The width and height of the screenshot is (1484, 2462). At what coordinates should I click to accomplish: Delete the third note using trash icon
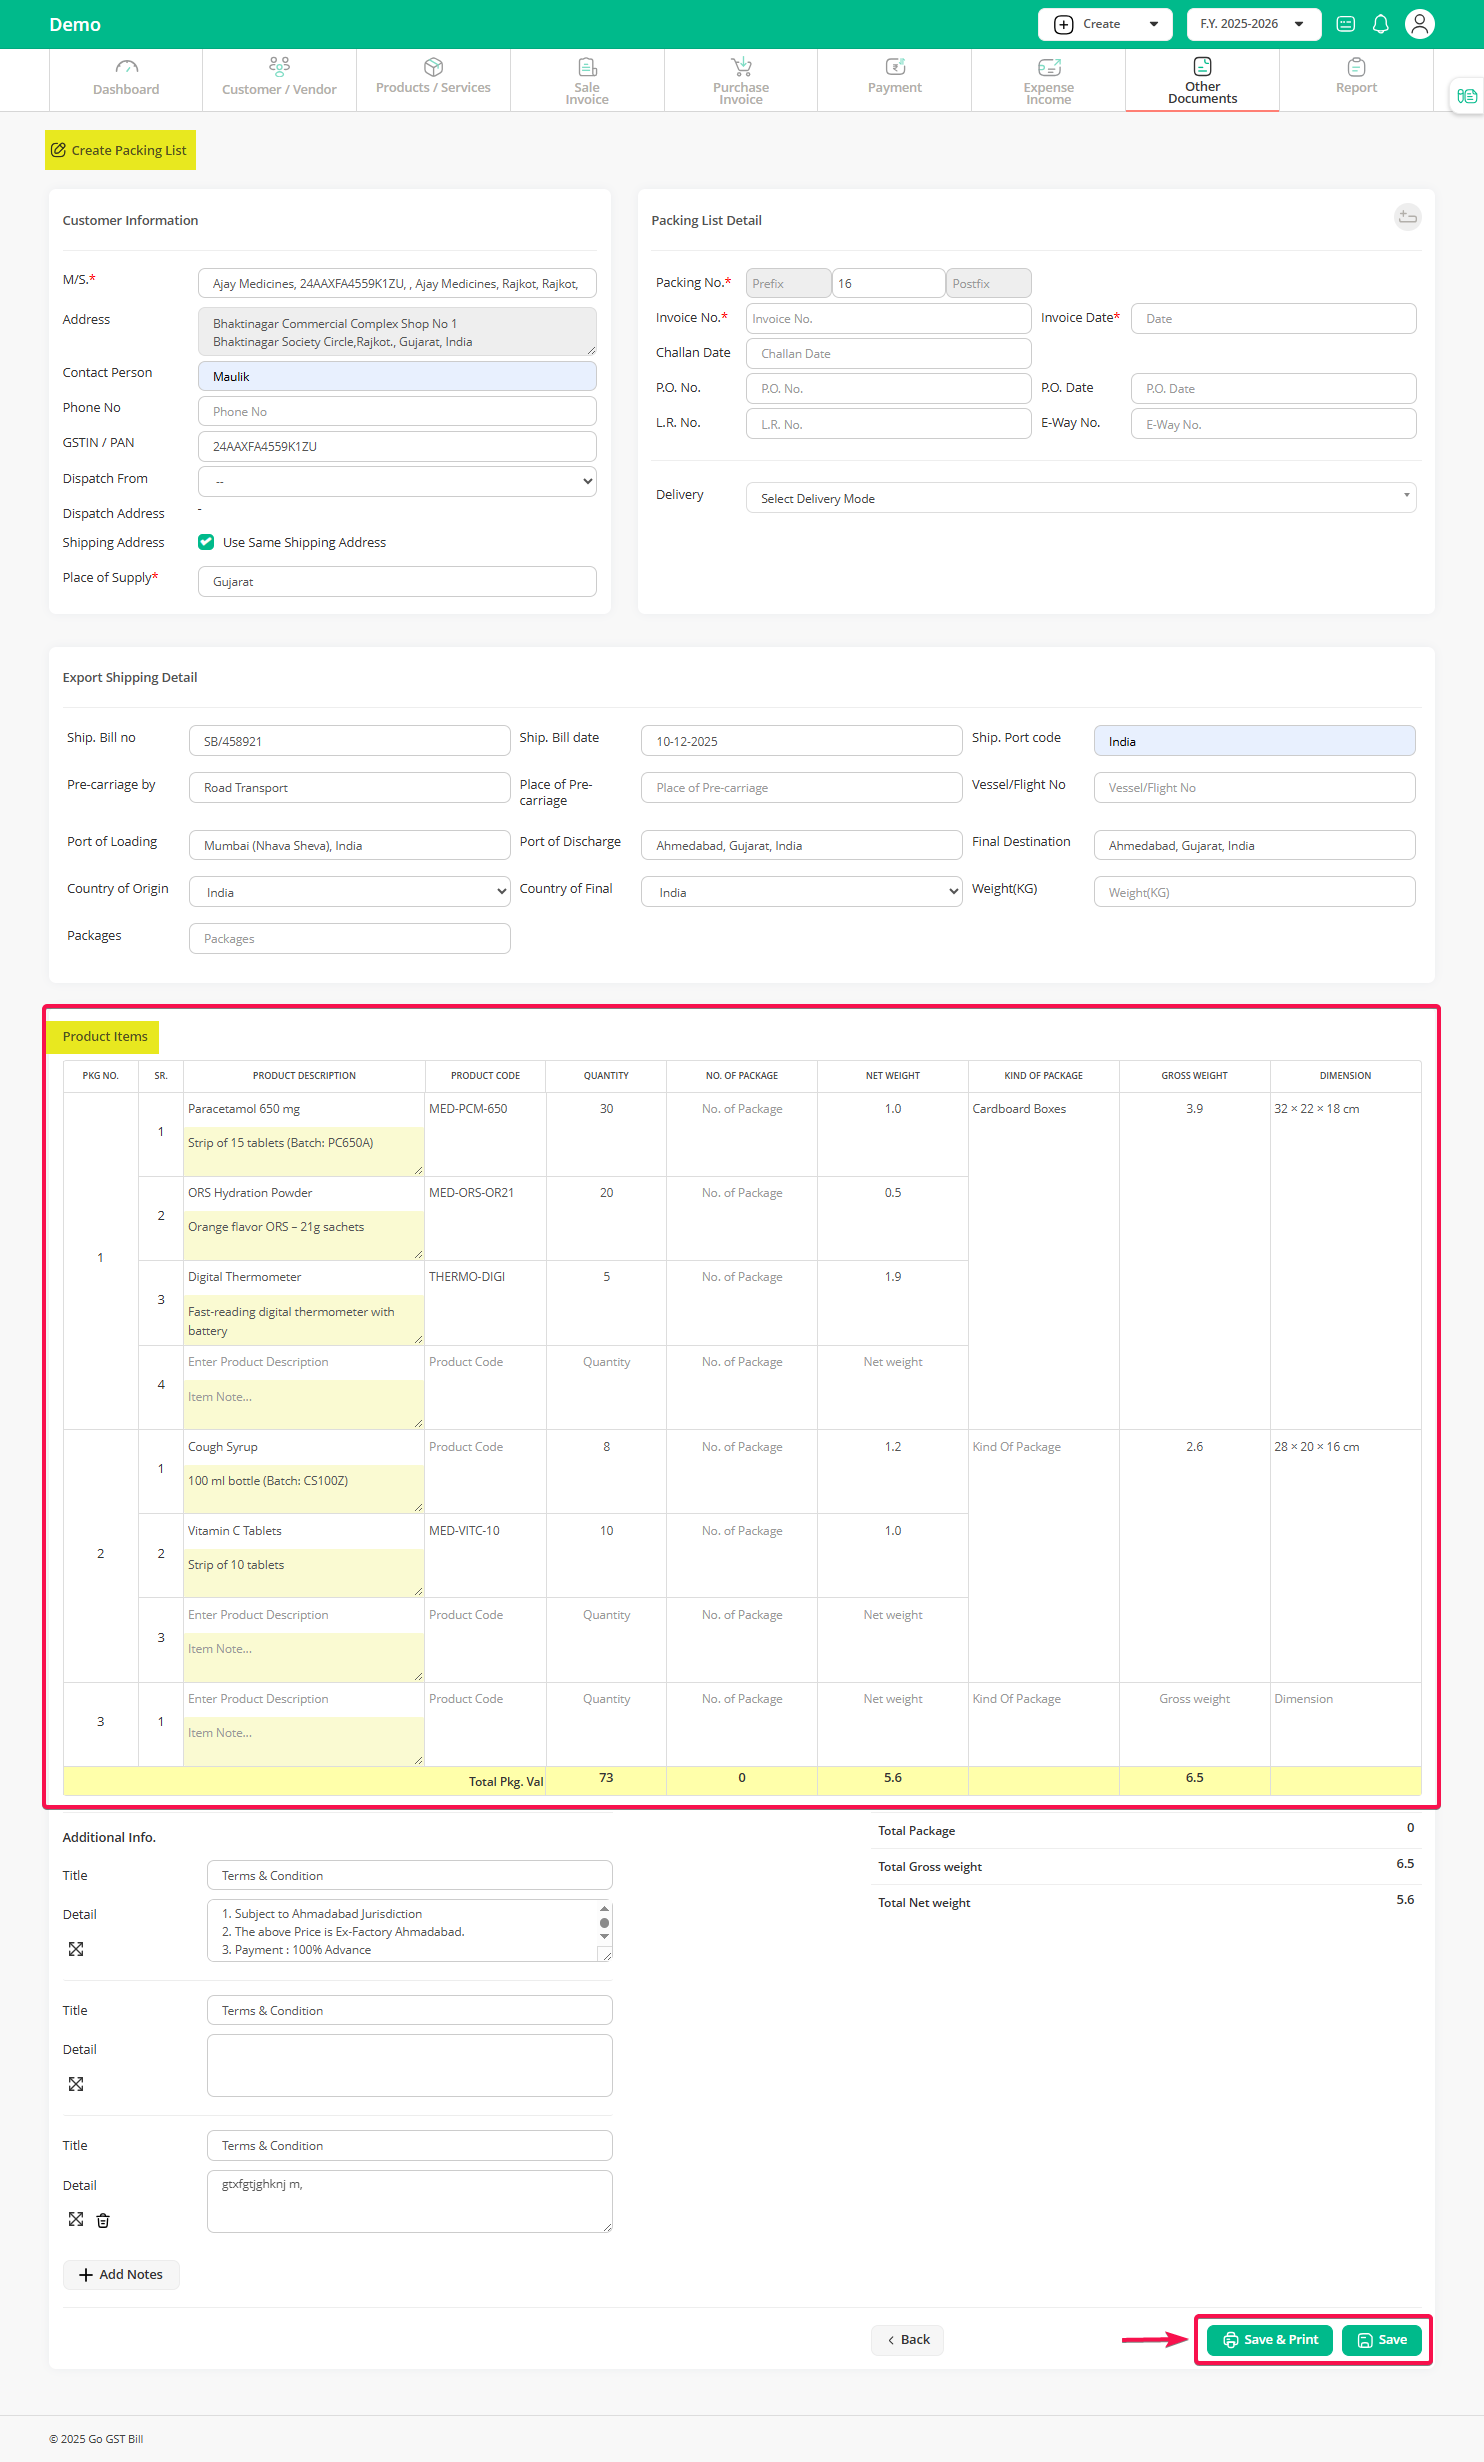tap(103, 2220)
